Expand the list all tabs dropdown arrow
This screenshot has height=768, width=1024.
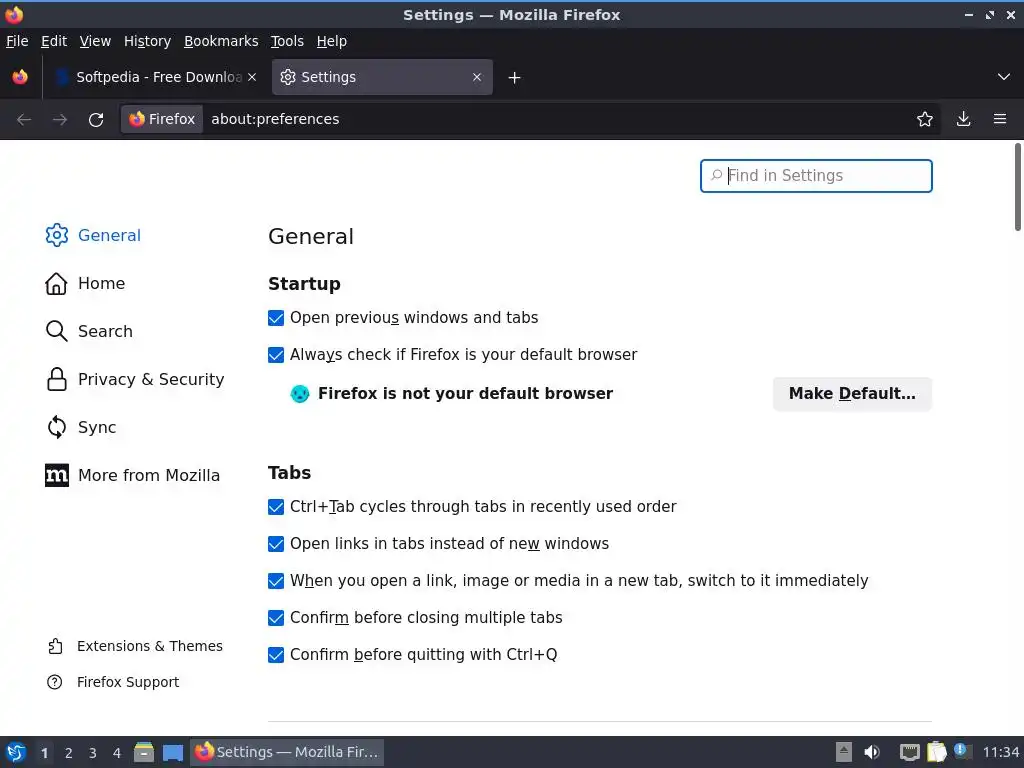tap(1004, 77)
